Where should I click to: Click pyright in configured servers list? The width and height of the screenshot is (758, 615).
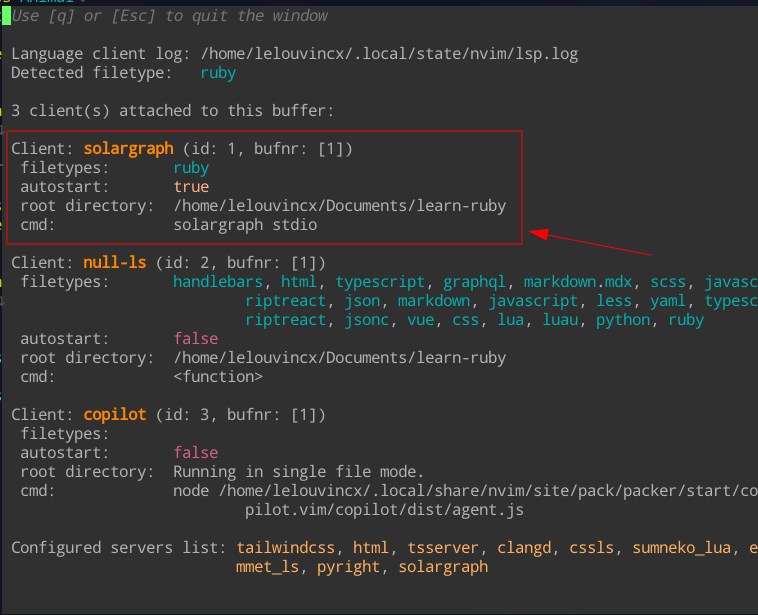(x=348, y=567)
